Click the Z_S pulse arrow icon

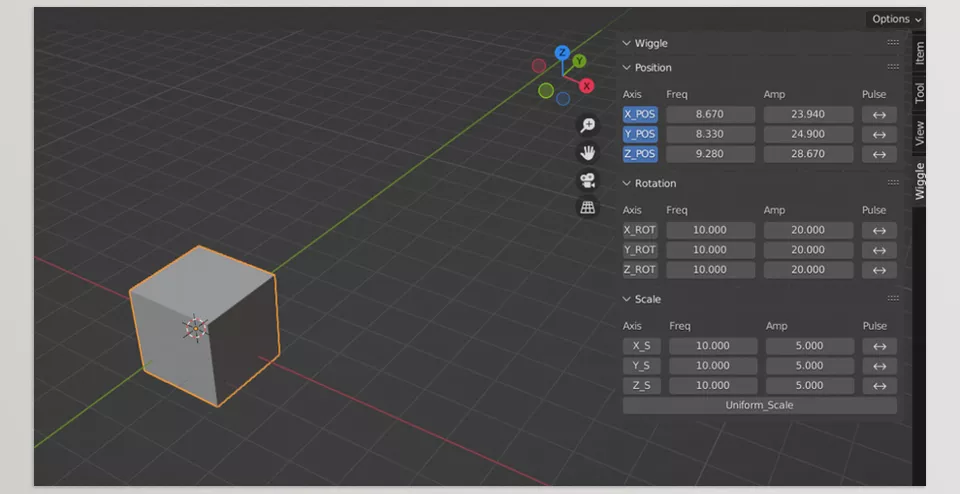(879, 386)
